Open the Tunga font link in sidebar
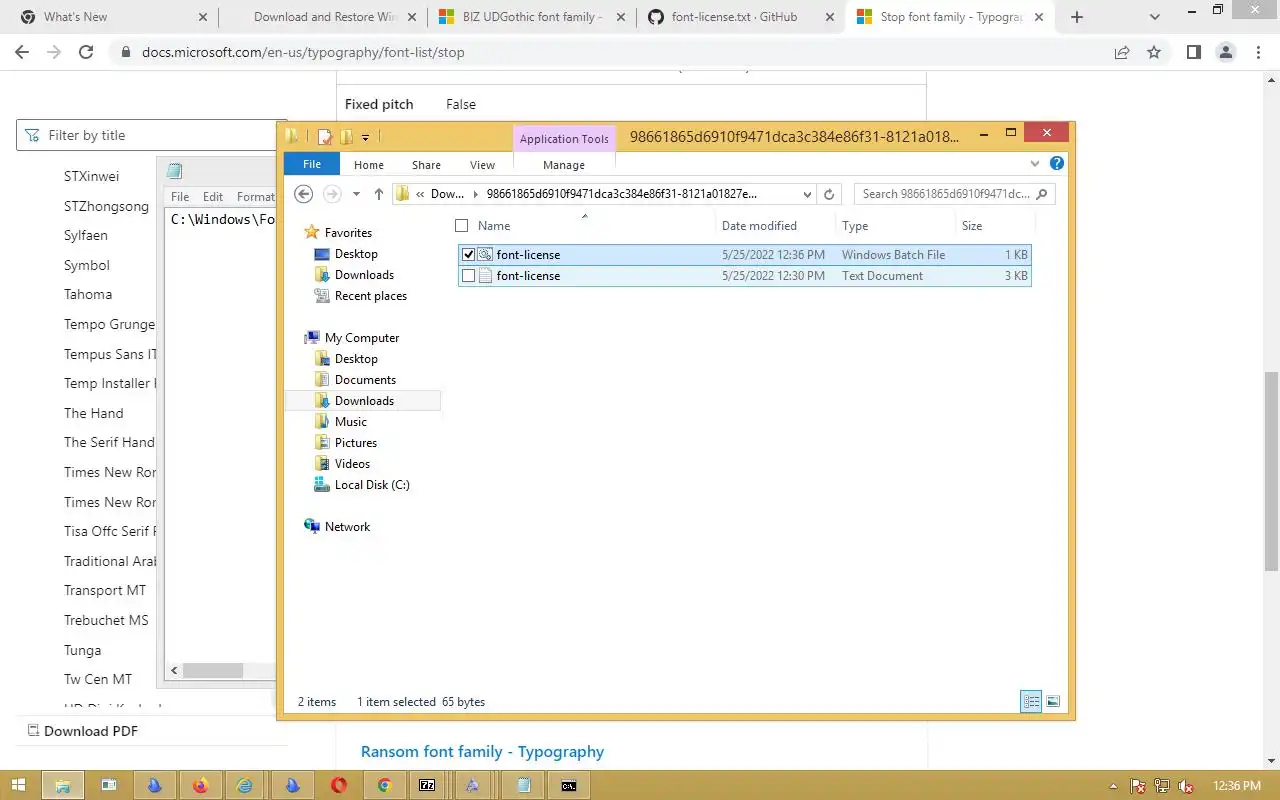This screenshot has width=1280, height=800. tap(82, 650)
